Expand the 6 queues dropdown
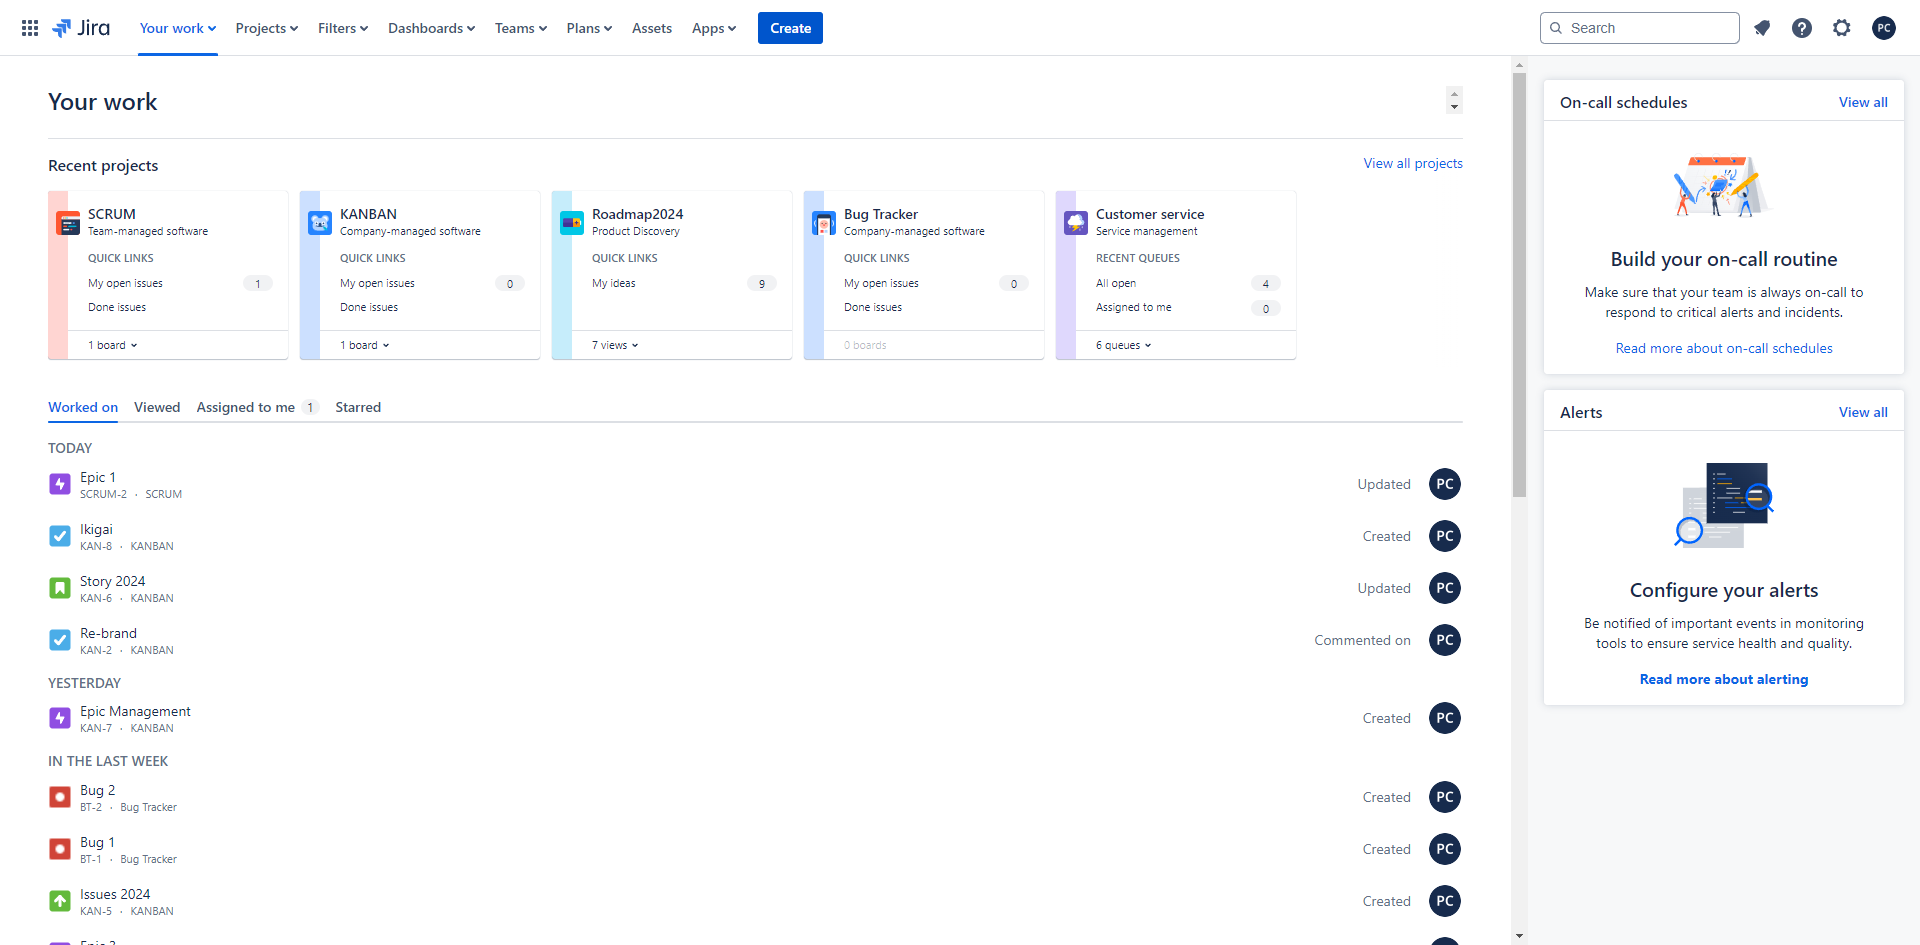The image size is (1920, 945). point(1123,345)
